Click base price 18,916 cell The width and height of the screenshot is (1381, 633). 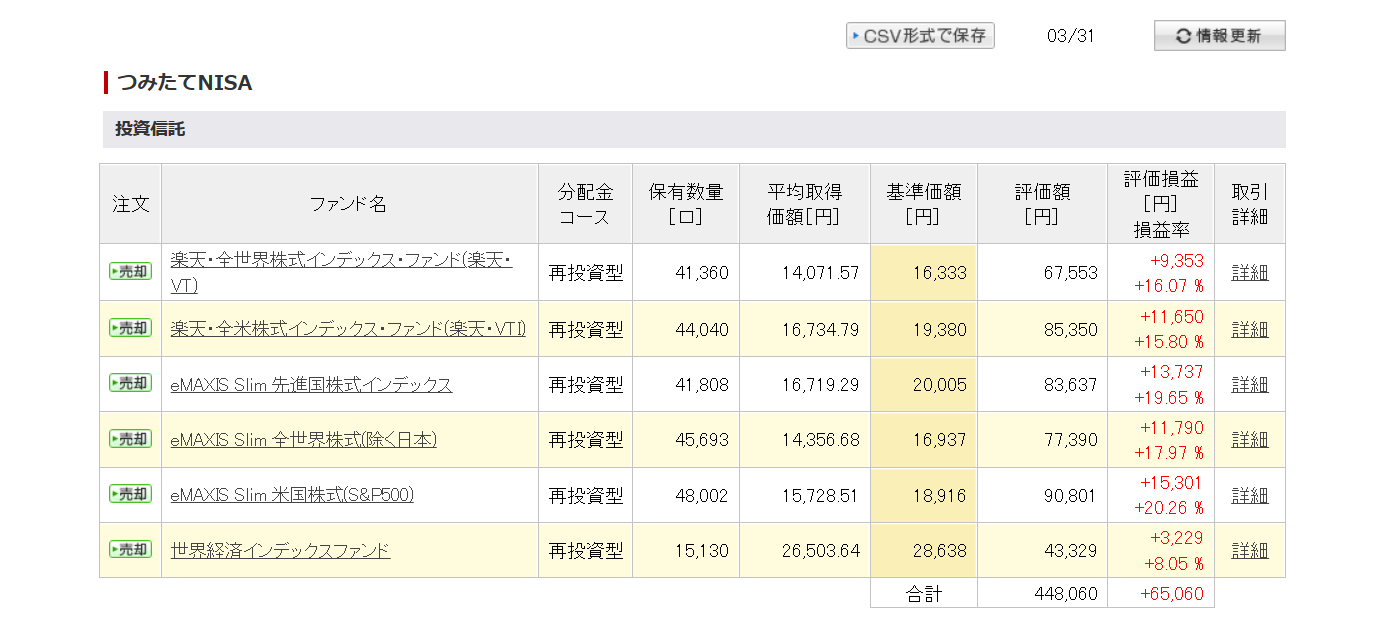(x=924, y=495)
